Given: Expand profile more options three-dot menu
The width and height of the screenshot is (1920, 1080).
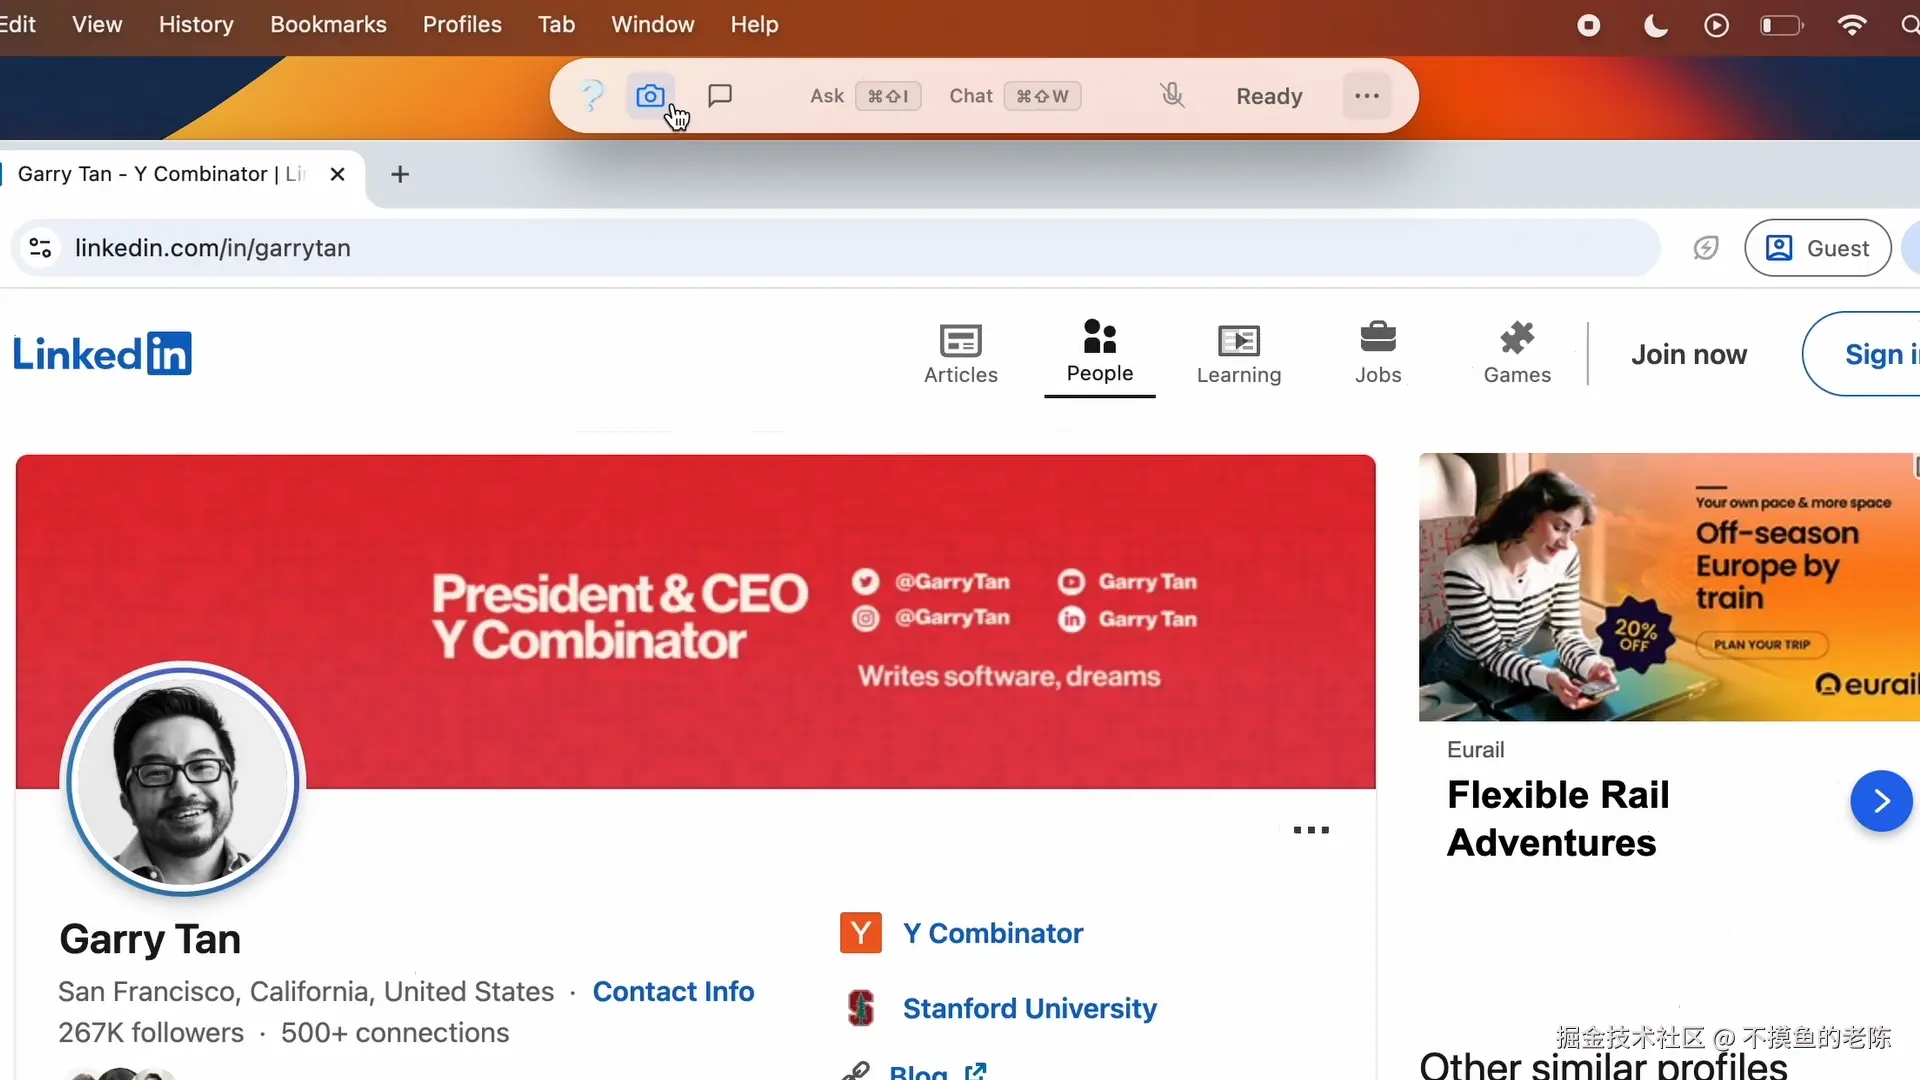Looking at the screenshot, I should pyautogui.click(x=1311, y=830).
